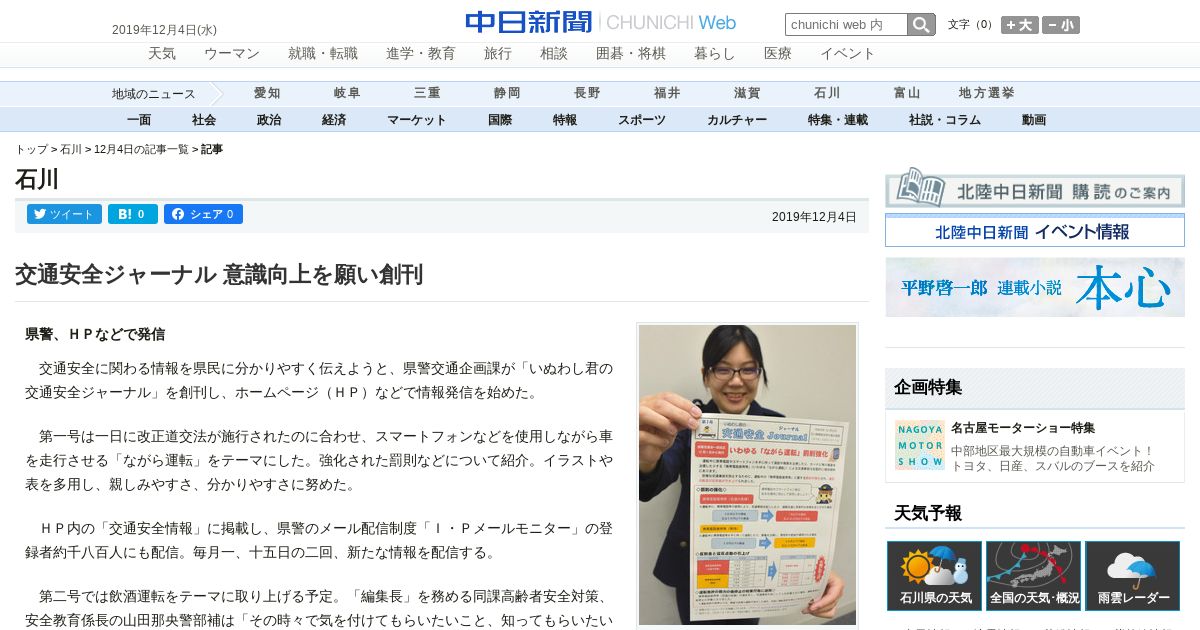The image size is (1200, 630).
Task: Select 岐阜 regional news
Action: 347,93
